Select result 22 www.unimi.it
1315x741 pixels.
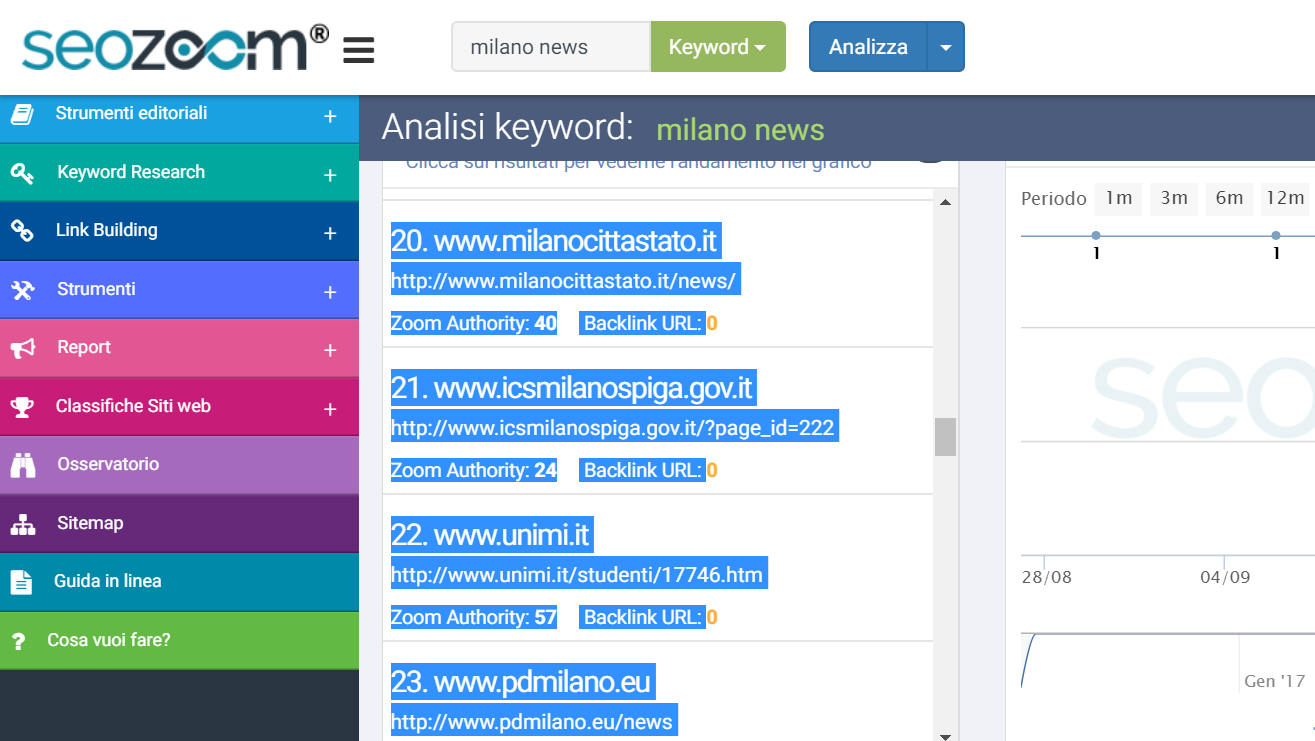click(x=491, y=535)
